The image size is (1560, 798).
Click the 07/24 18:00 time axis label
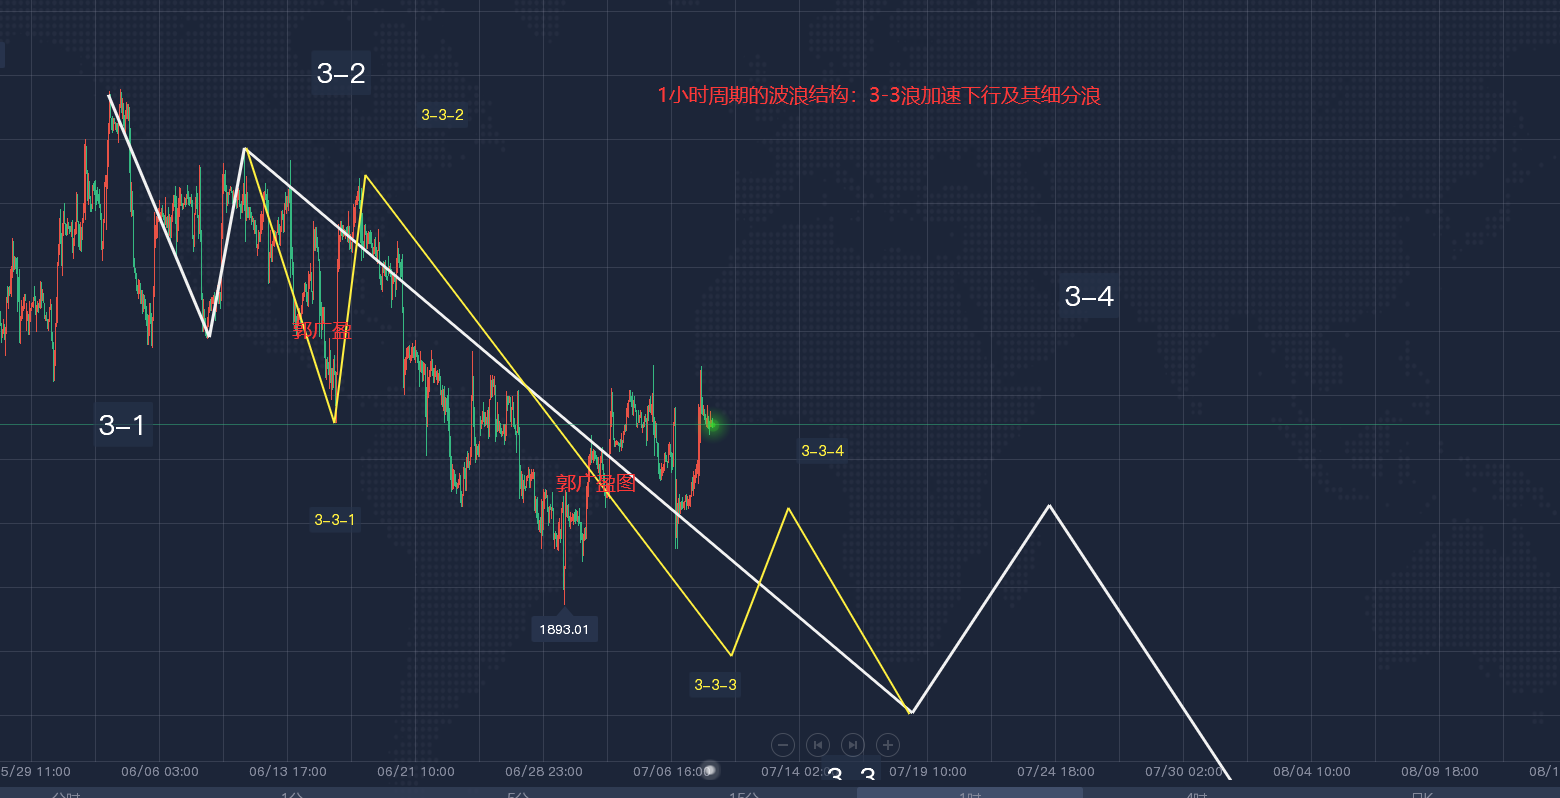(1056, 771)
